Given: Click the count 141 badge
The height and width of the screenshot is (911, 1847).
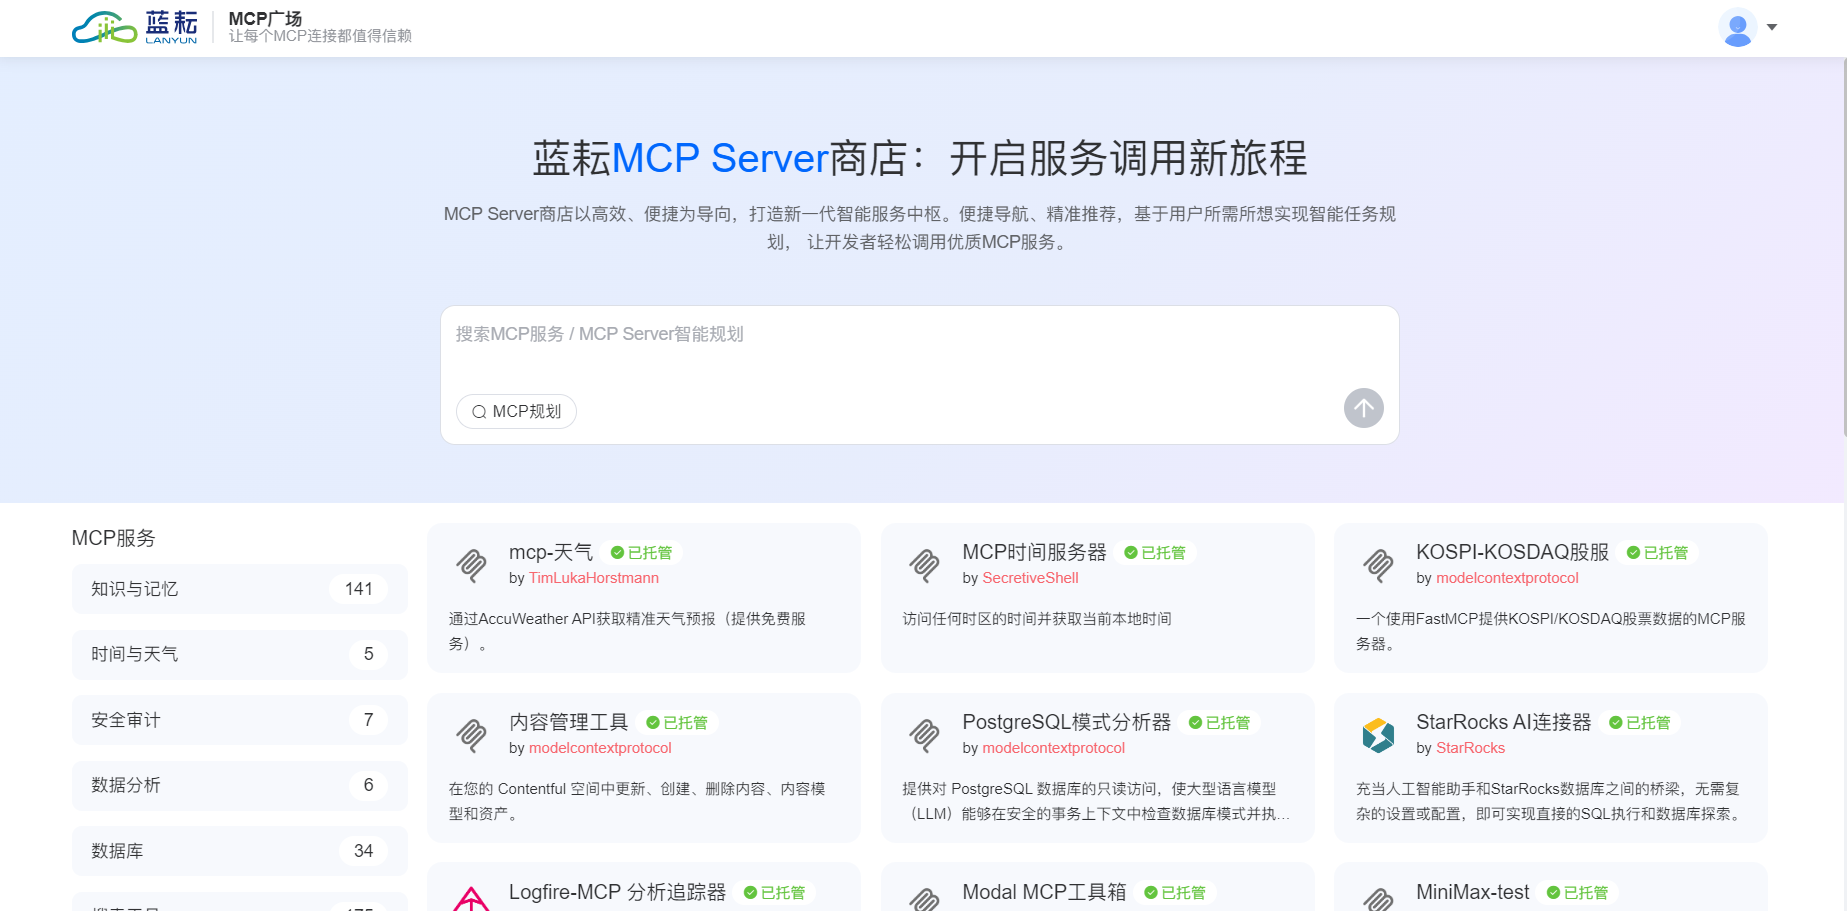Looking at the screenshot, I should (358, 589).
